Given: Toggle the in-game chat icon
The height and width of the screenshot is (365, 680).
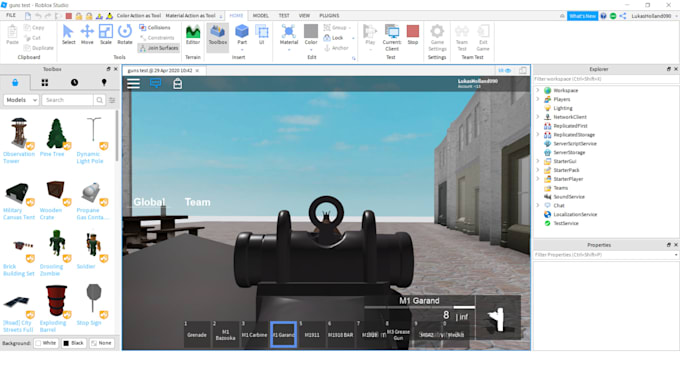Looking at the screenshot, I should [x=155, y=83].
